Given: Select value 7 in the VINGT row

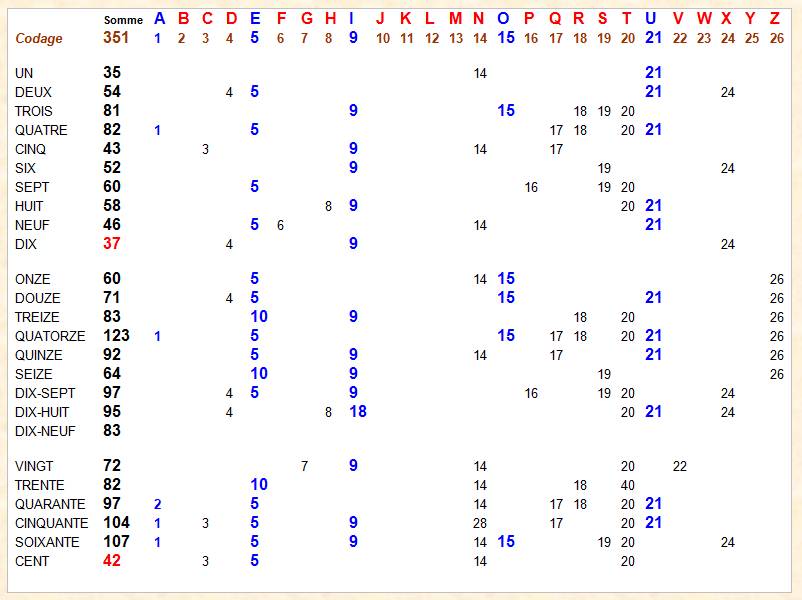Looking at the screenshot, I should 305,466.
